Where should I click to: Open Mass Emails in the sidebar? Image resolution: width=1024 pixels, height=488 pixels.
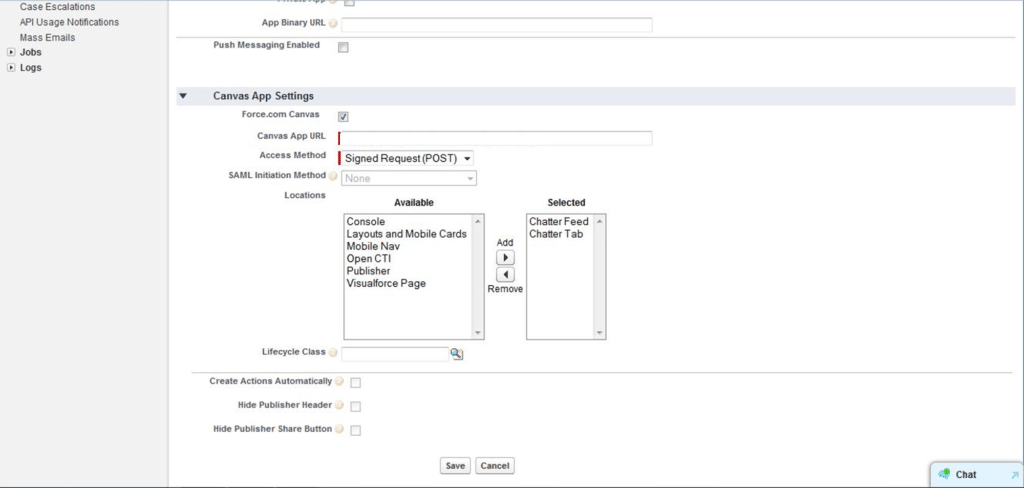[x=47, y=37]
